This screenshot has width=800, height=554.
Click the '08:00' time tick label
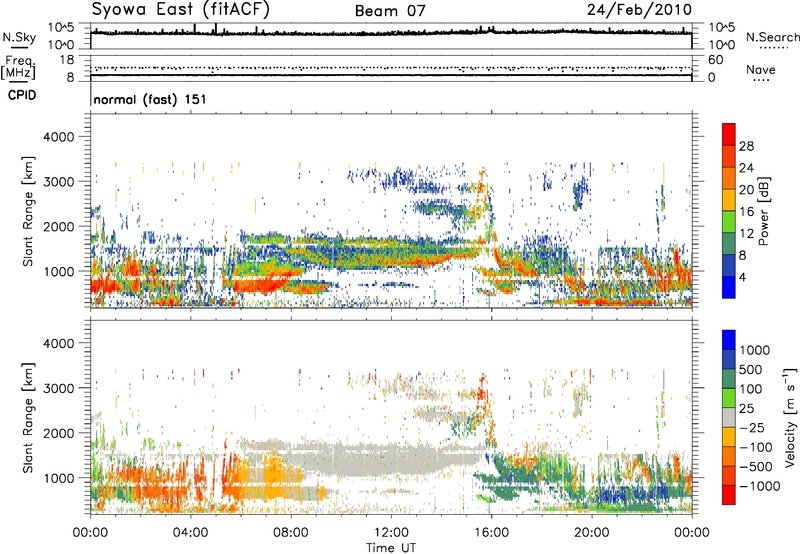click(291, 533)
